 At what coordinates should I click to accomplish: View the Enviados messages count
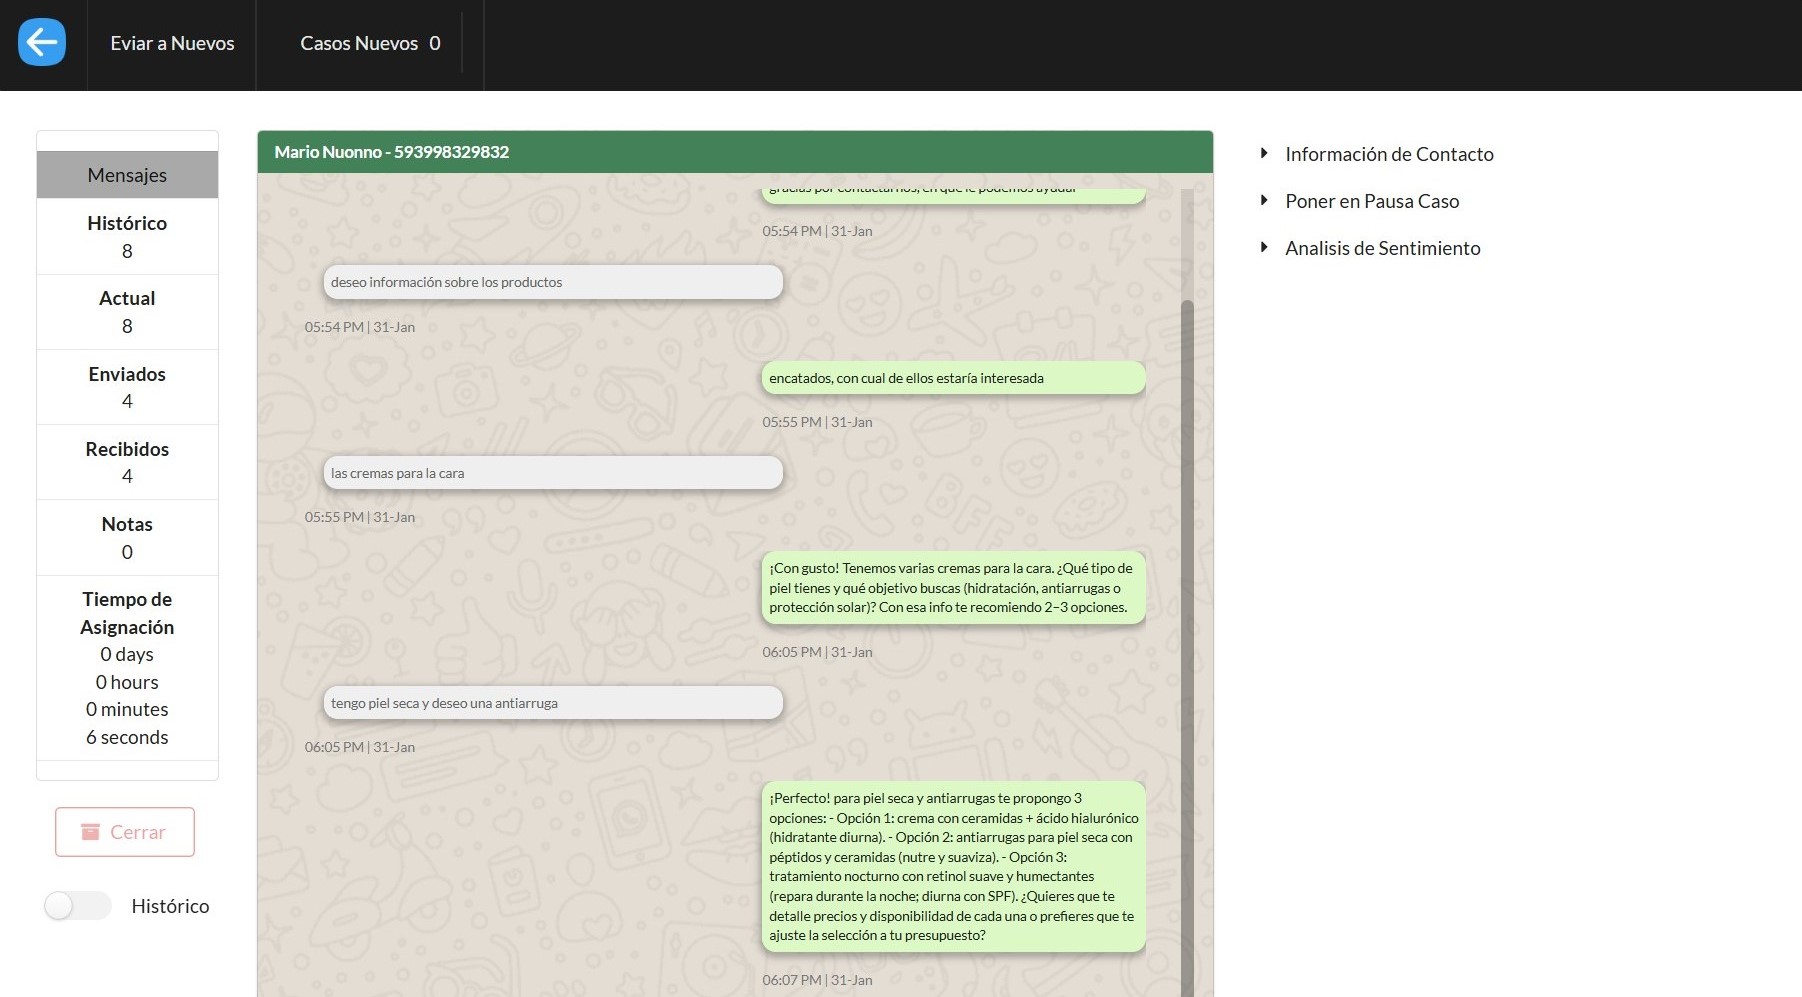(x=127, y=387)
